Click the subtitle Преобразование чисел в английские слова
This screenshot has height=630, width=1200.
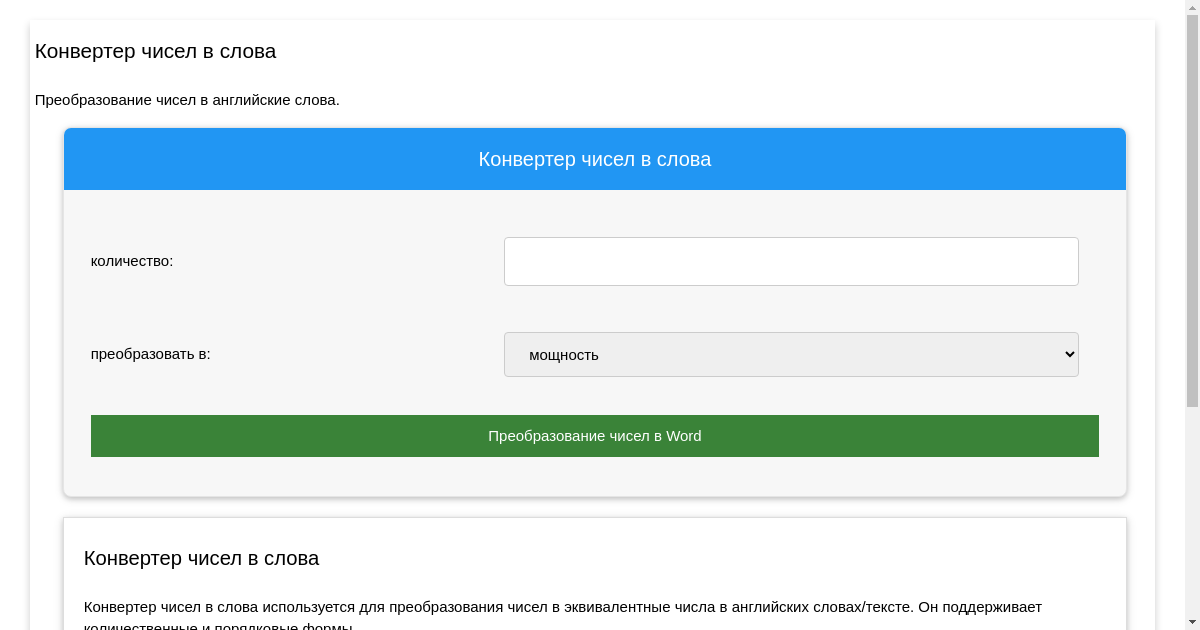pyautogui.click(x=187, y=100)
